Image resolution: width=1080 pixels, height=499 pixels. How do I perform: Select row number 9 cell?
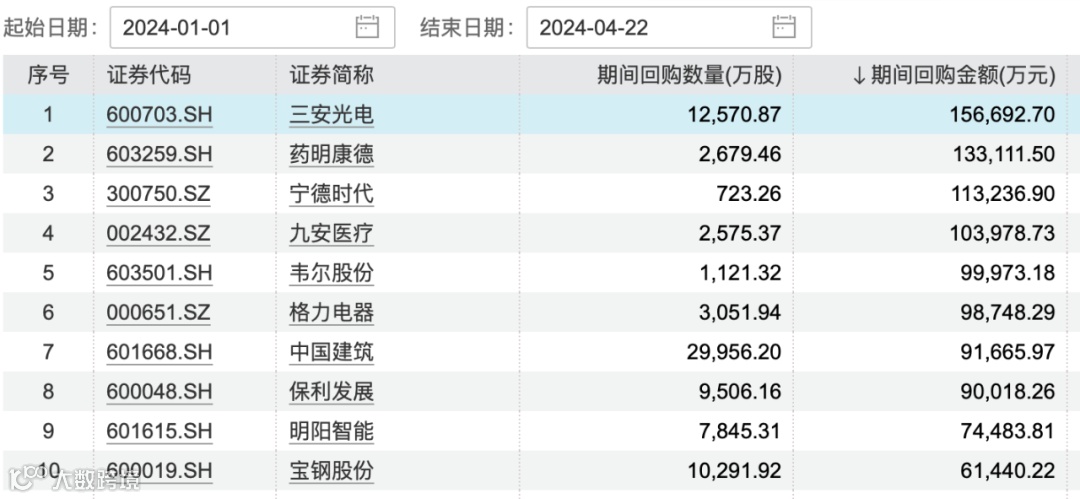click(x=48, y=431)
